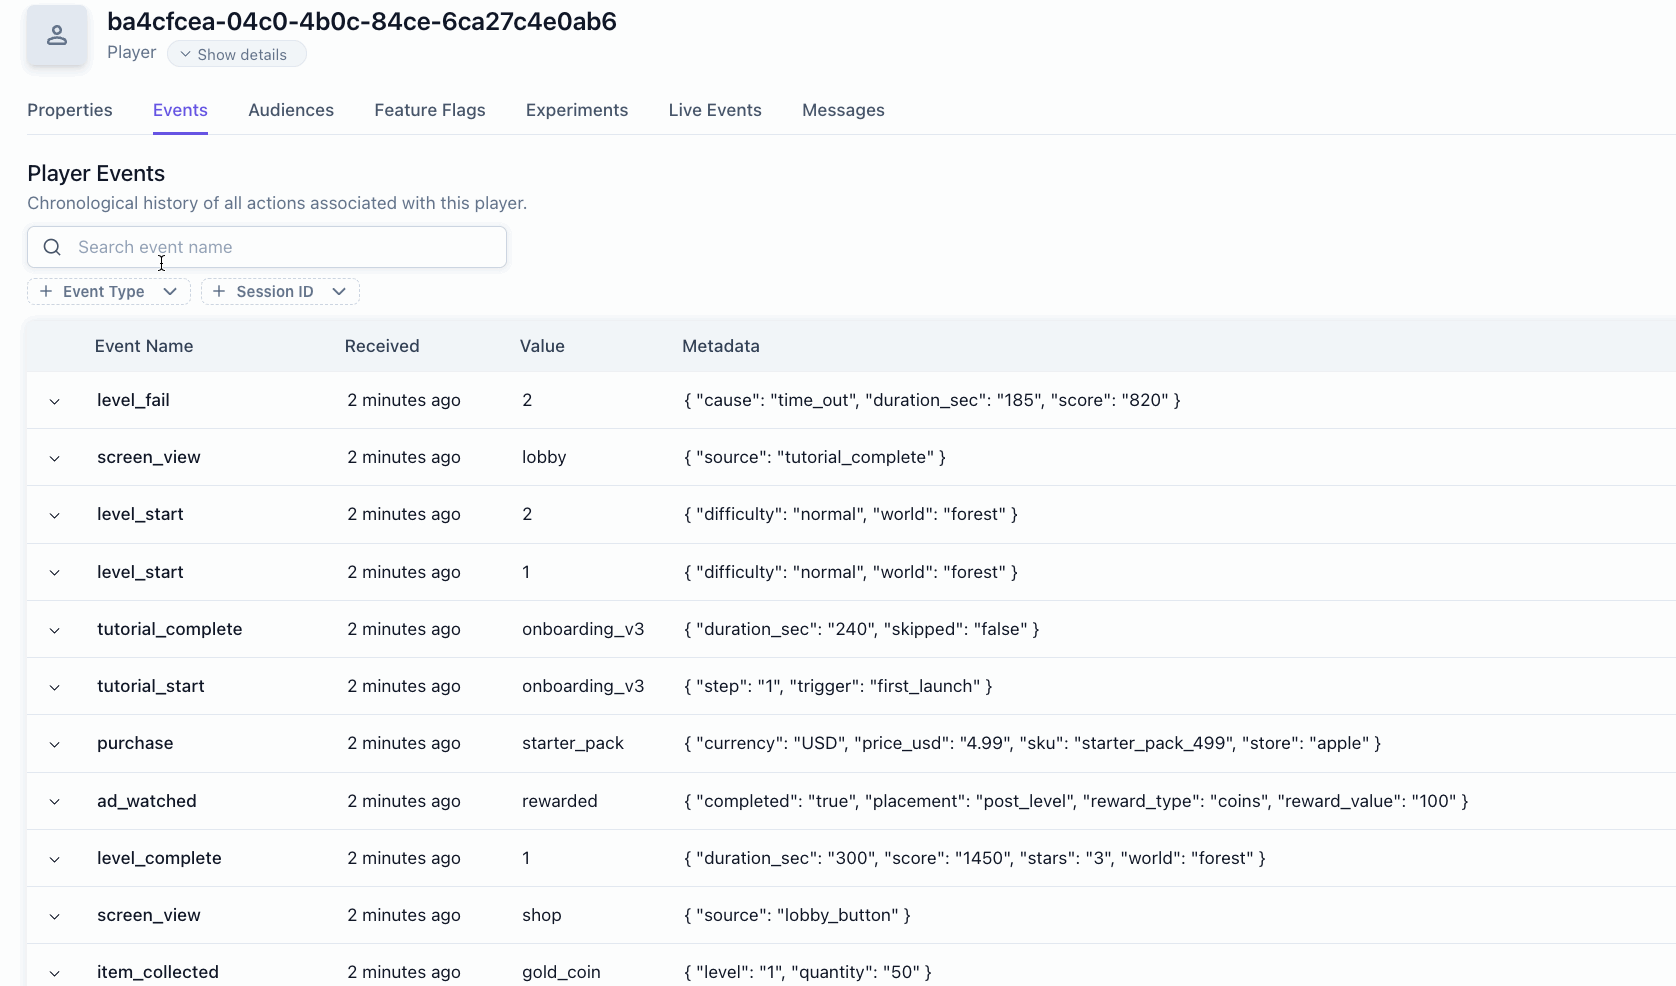Click the level_complete event name

tap(159, 858)
